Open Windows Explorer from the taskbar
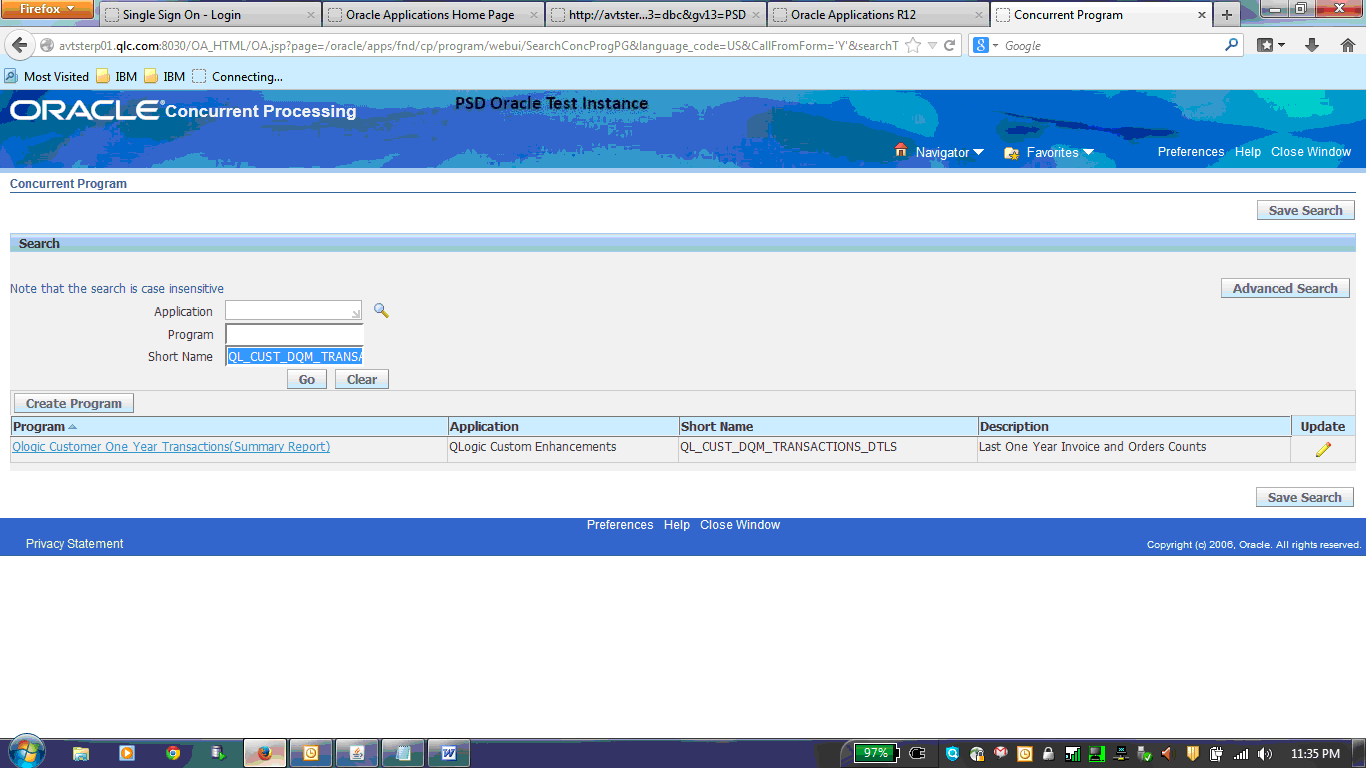 tap(81, 753)
